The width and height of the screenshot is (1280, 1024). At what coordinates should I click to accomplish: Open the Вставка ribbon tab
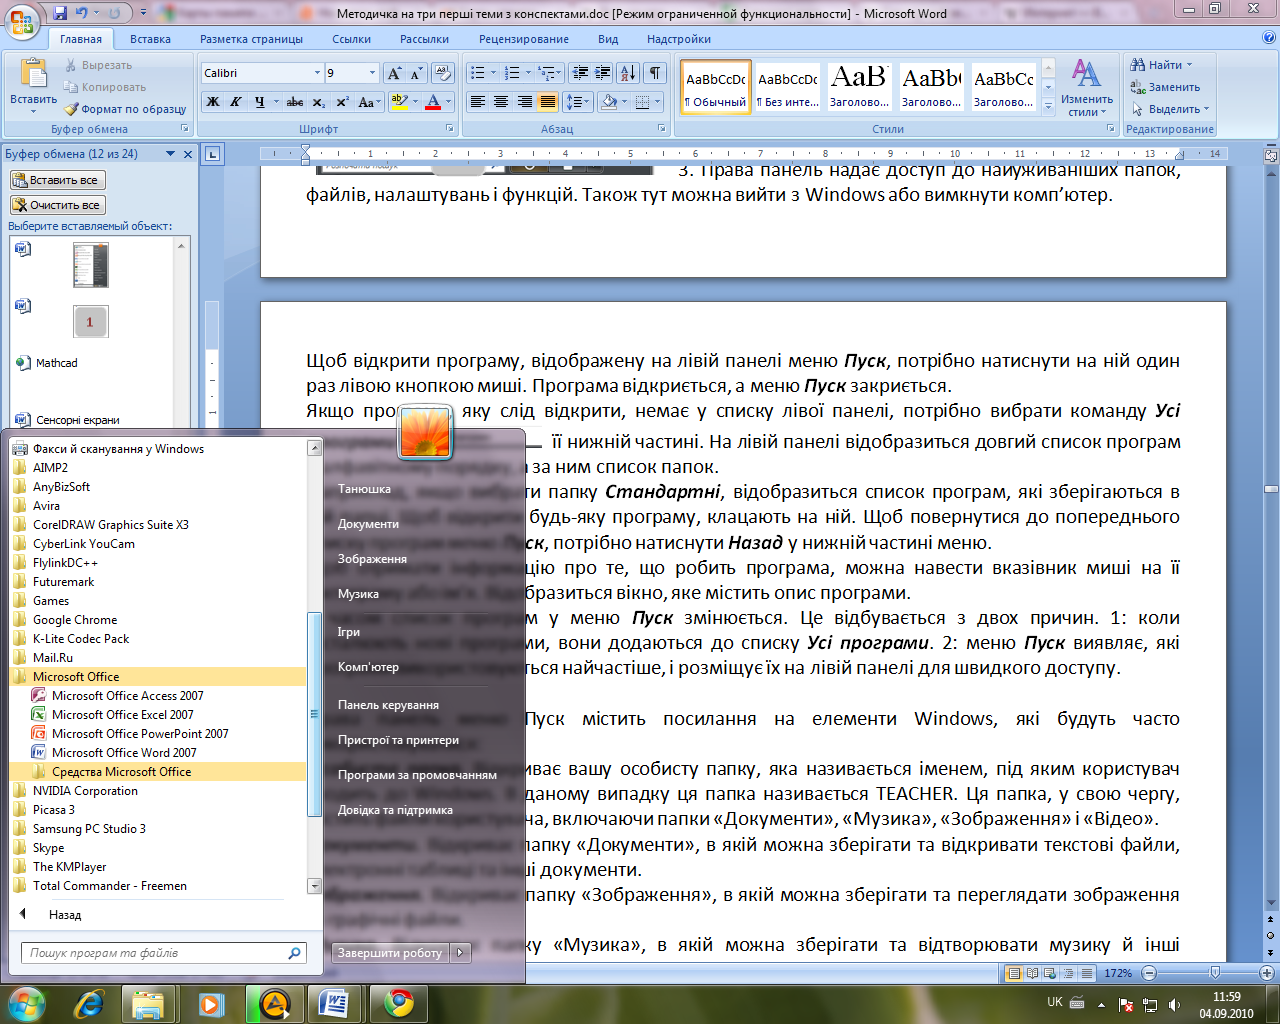pyautogui.click(x=150, y=39)
